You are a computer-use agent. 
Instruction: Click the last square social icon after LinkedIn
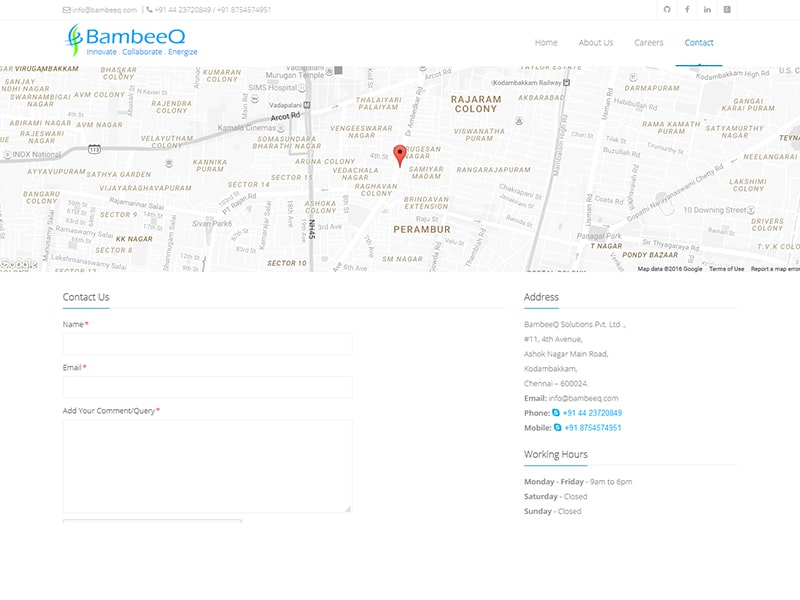[x=727, y=9]
